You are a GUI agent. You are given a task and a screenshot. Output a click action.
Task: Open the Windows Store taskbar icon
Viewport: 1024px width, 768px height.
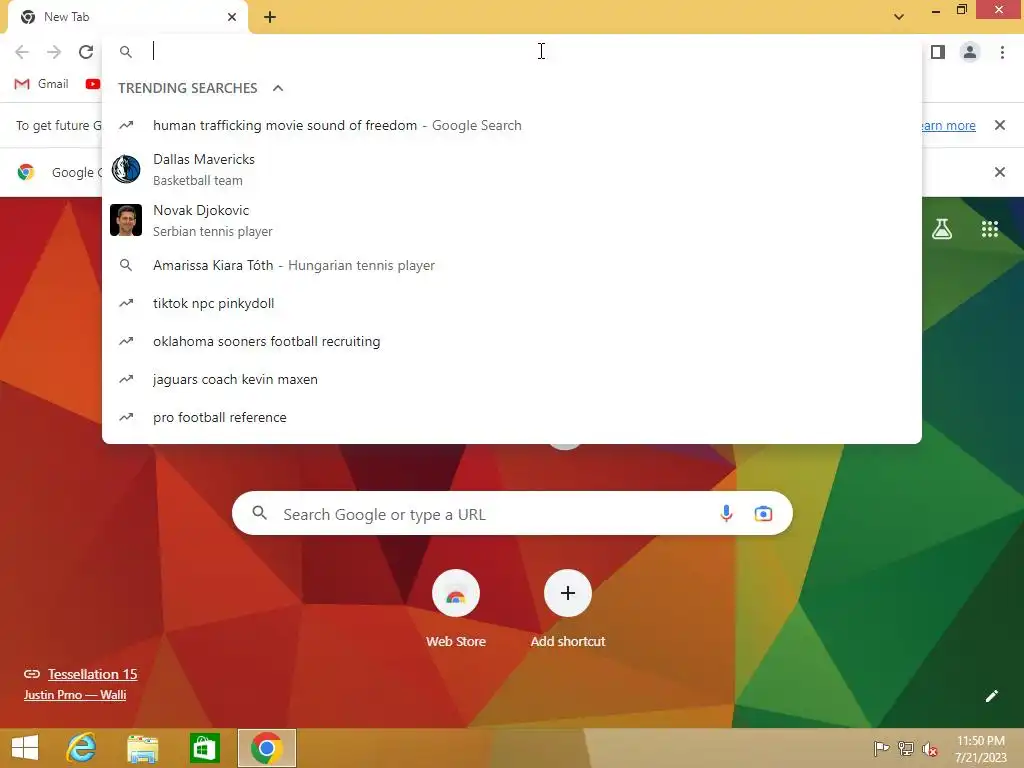coord(204,748)
